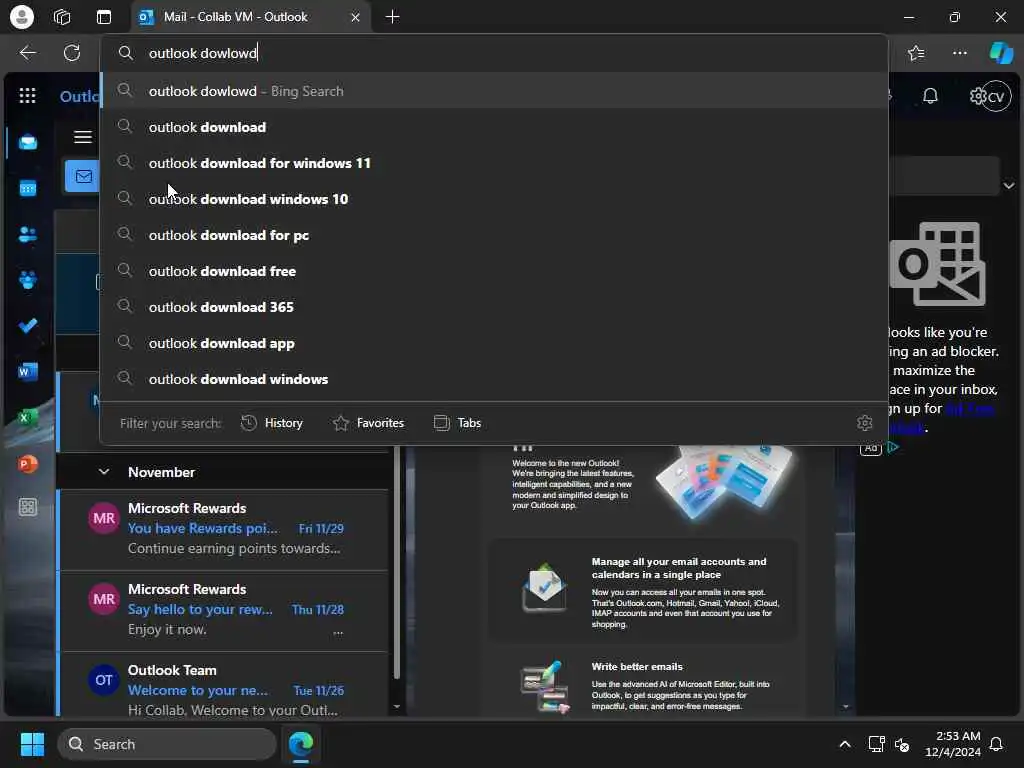Open the Outlook app launcher grid
This screenshot has width=1024, height=768.
pos(27,96)
